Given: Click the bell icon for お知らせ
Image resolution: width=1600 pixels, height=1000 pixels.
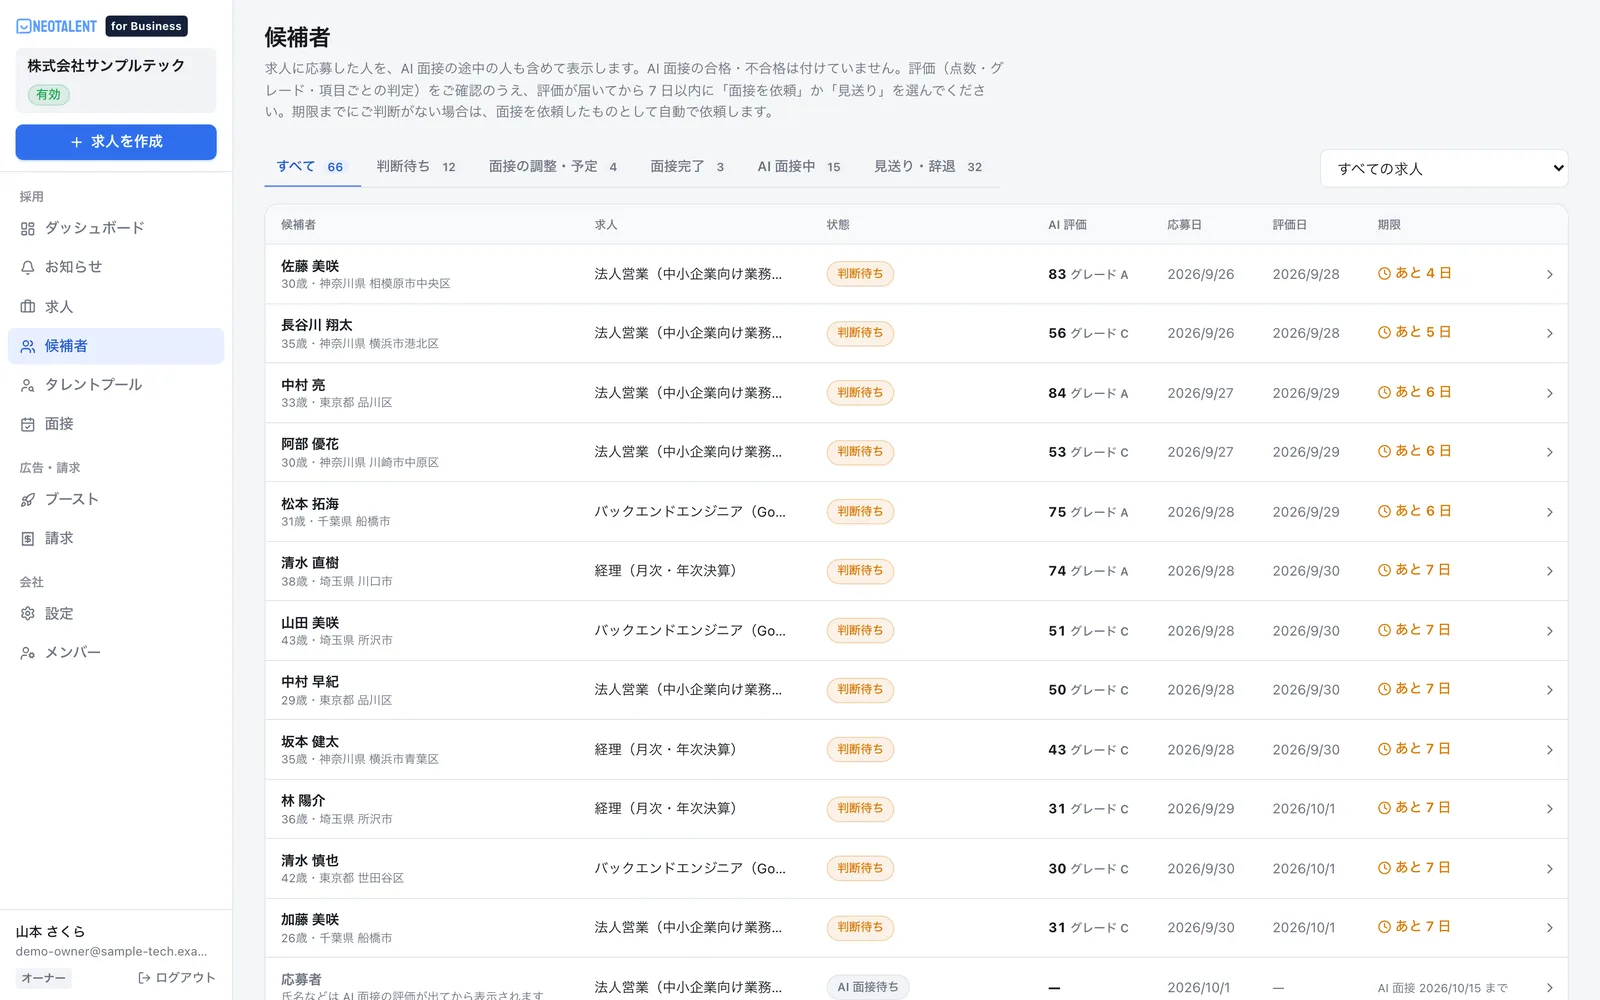Looking at the screenshot, I should click(28, 268).
